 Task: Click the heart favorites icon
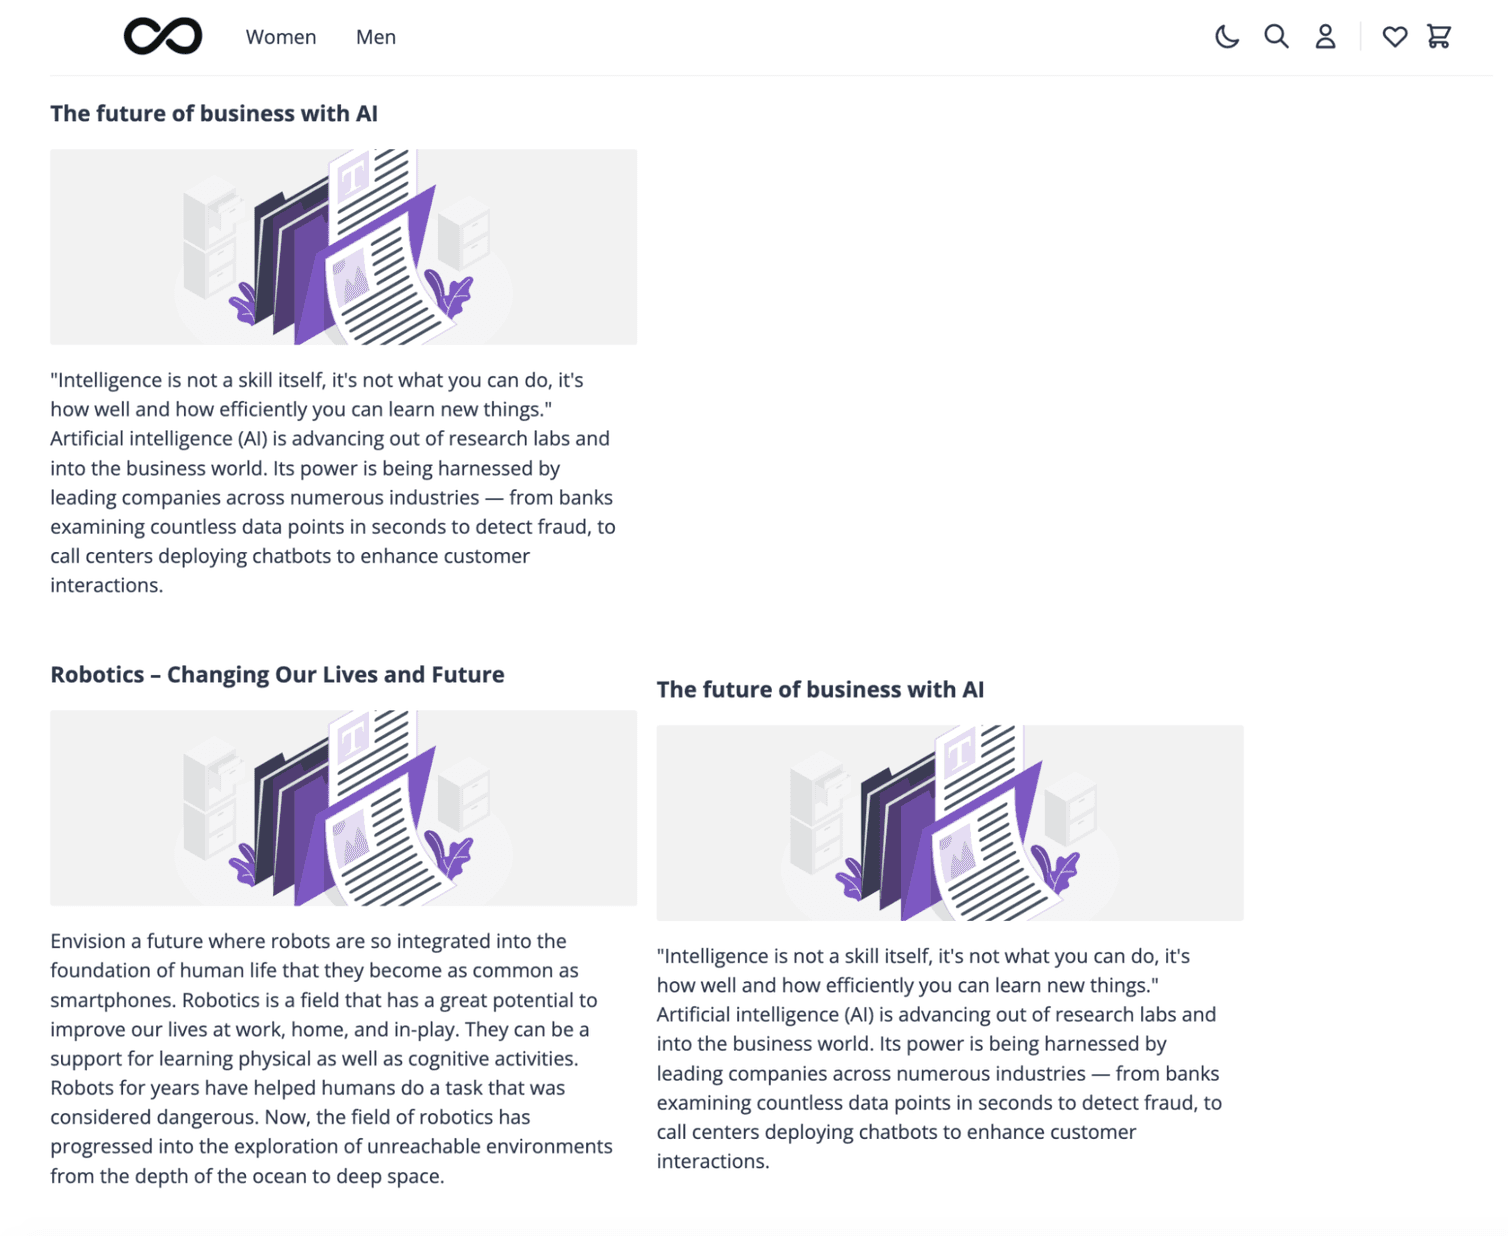[x=1395, y=36]
